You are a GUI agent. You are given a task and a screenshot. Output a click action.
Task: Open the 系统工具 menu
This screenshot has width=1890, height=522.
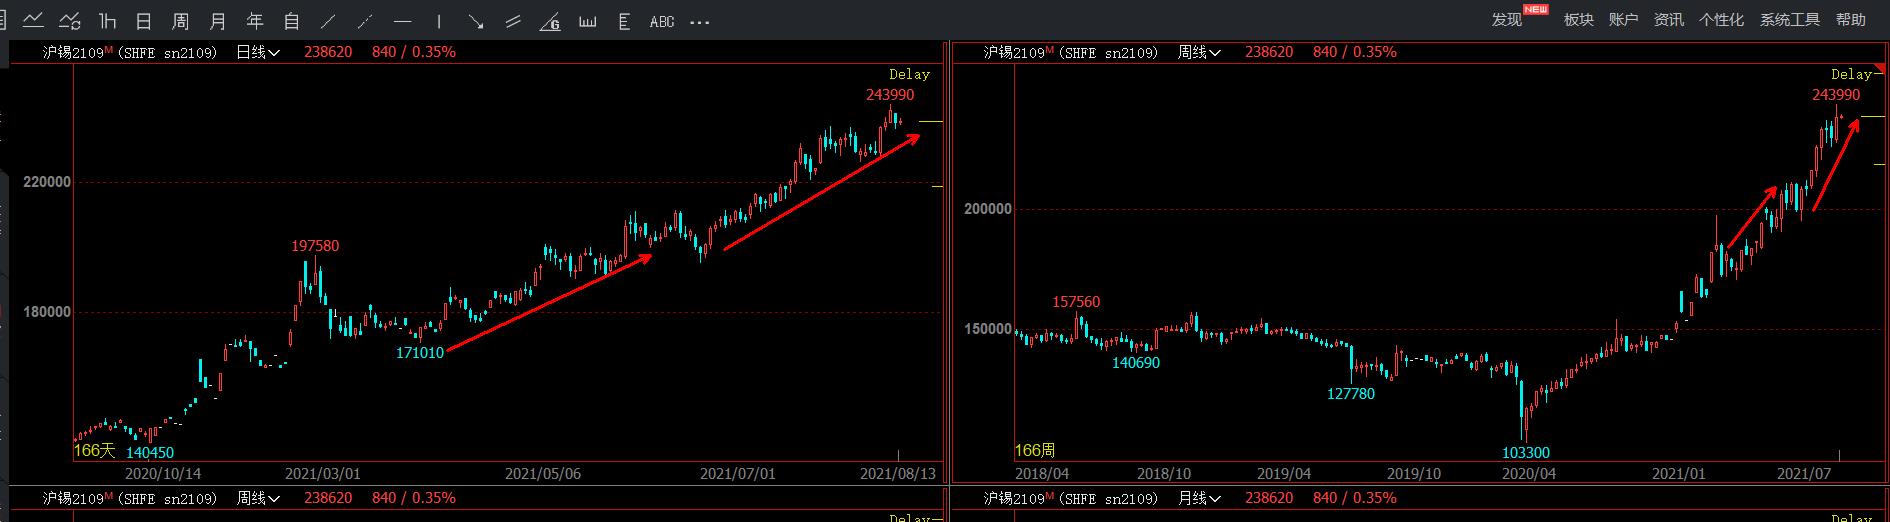point(1790,20)
